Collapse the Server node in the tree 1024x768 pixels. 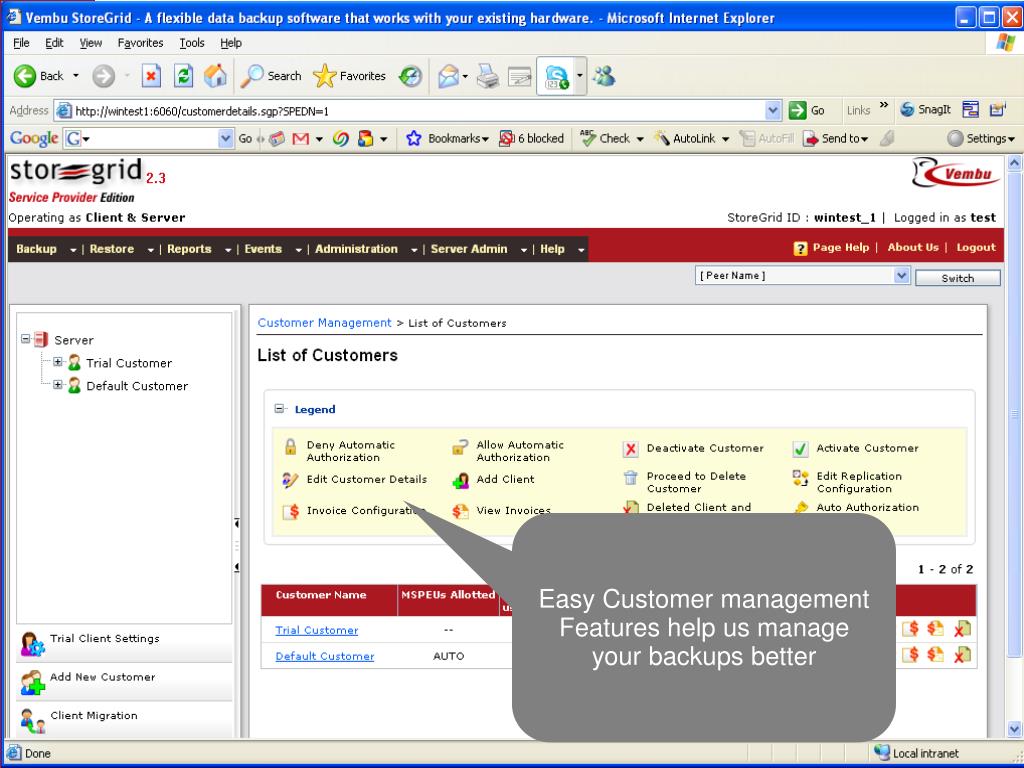(25, 339)
